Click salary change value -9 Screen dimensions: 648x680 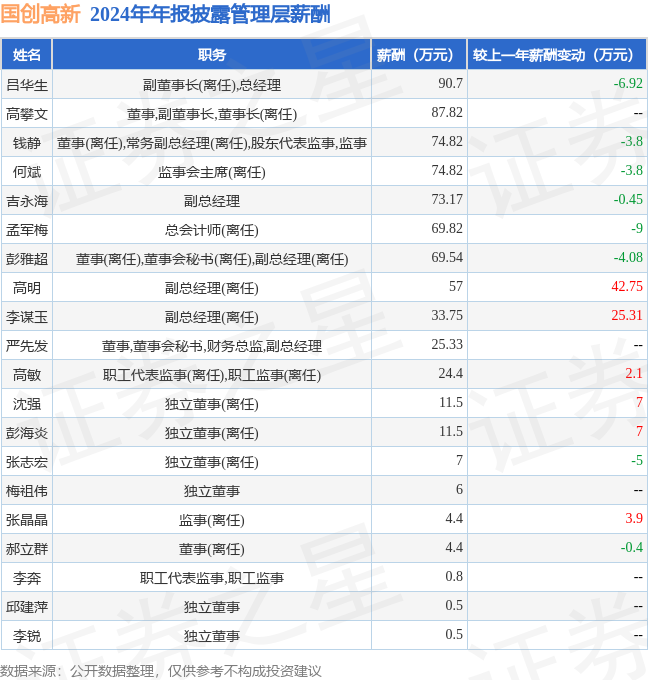637,229
